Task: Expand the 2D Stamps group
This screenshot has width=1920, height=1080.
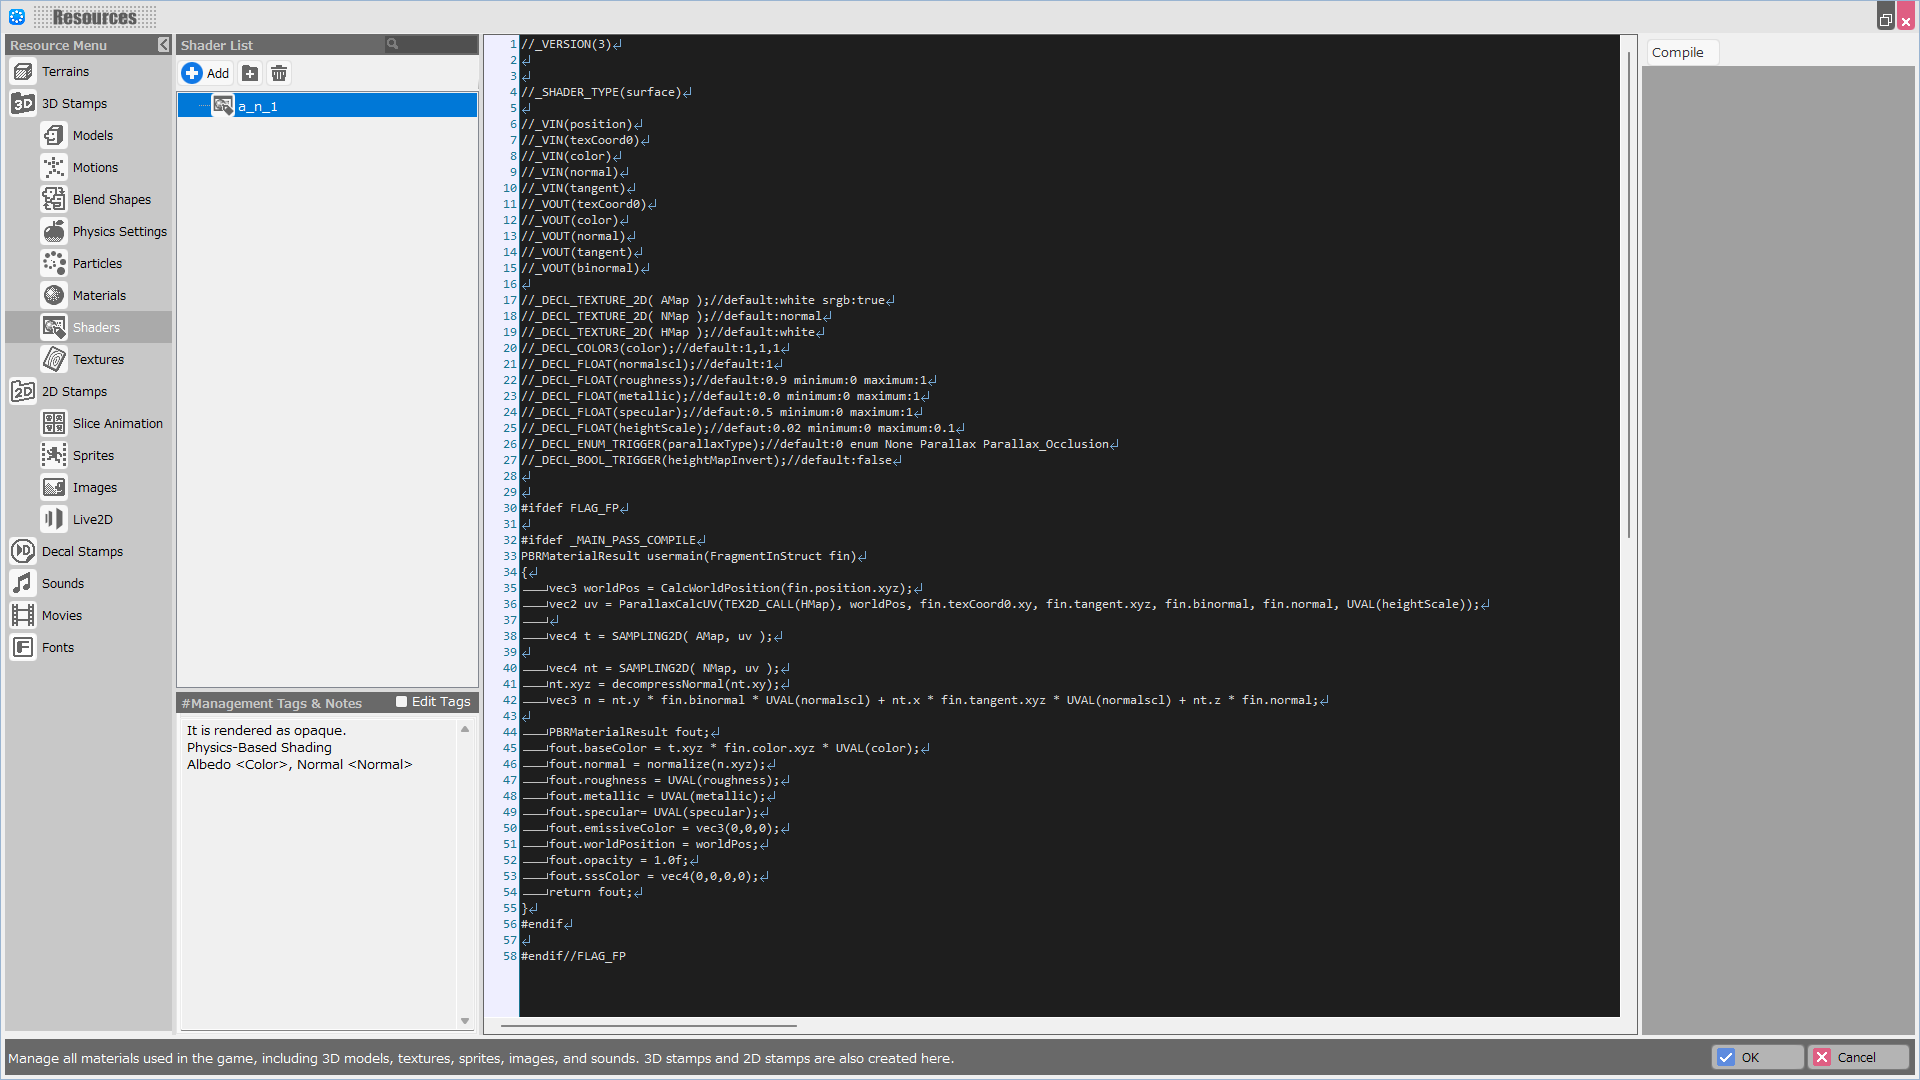Action: click(x=88, y=392)
